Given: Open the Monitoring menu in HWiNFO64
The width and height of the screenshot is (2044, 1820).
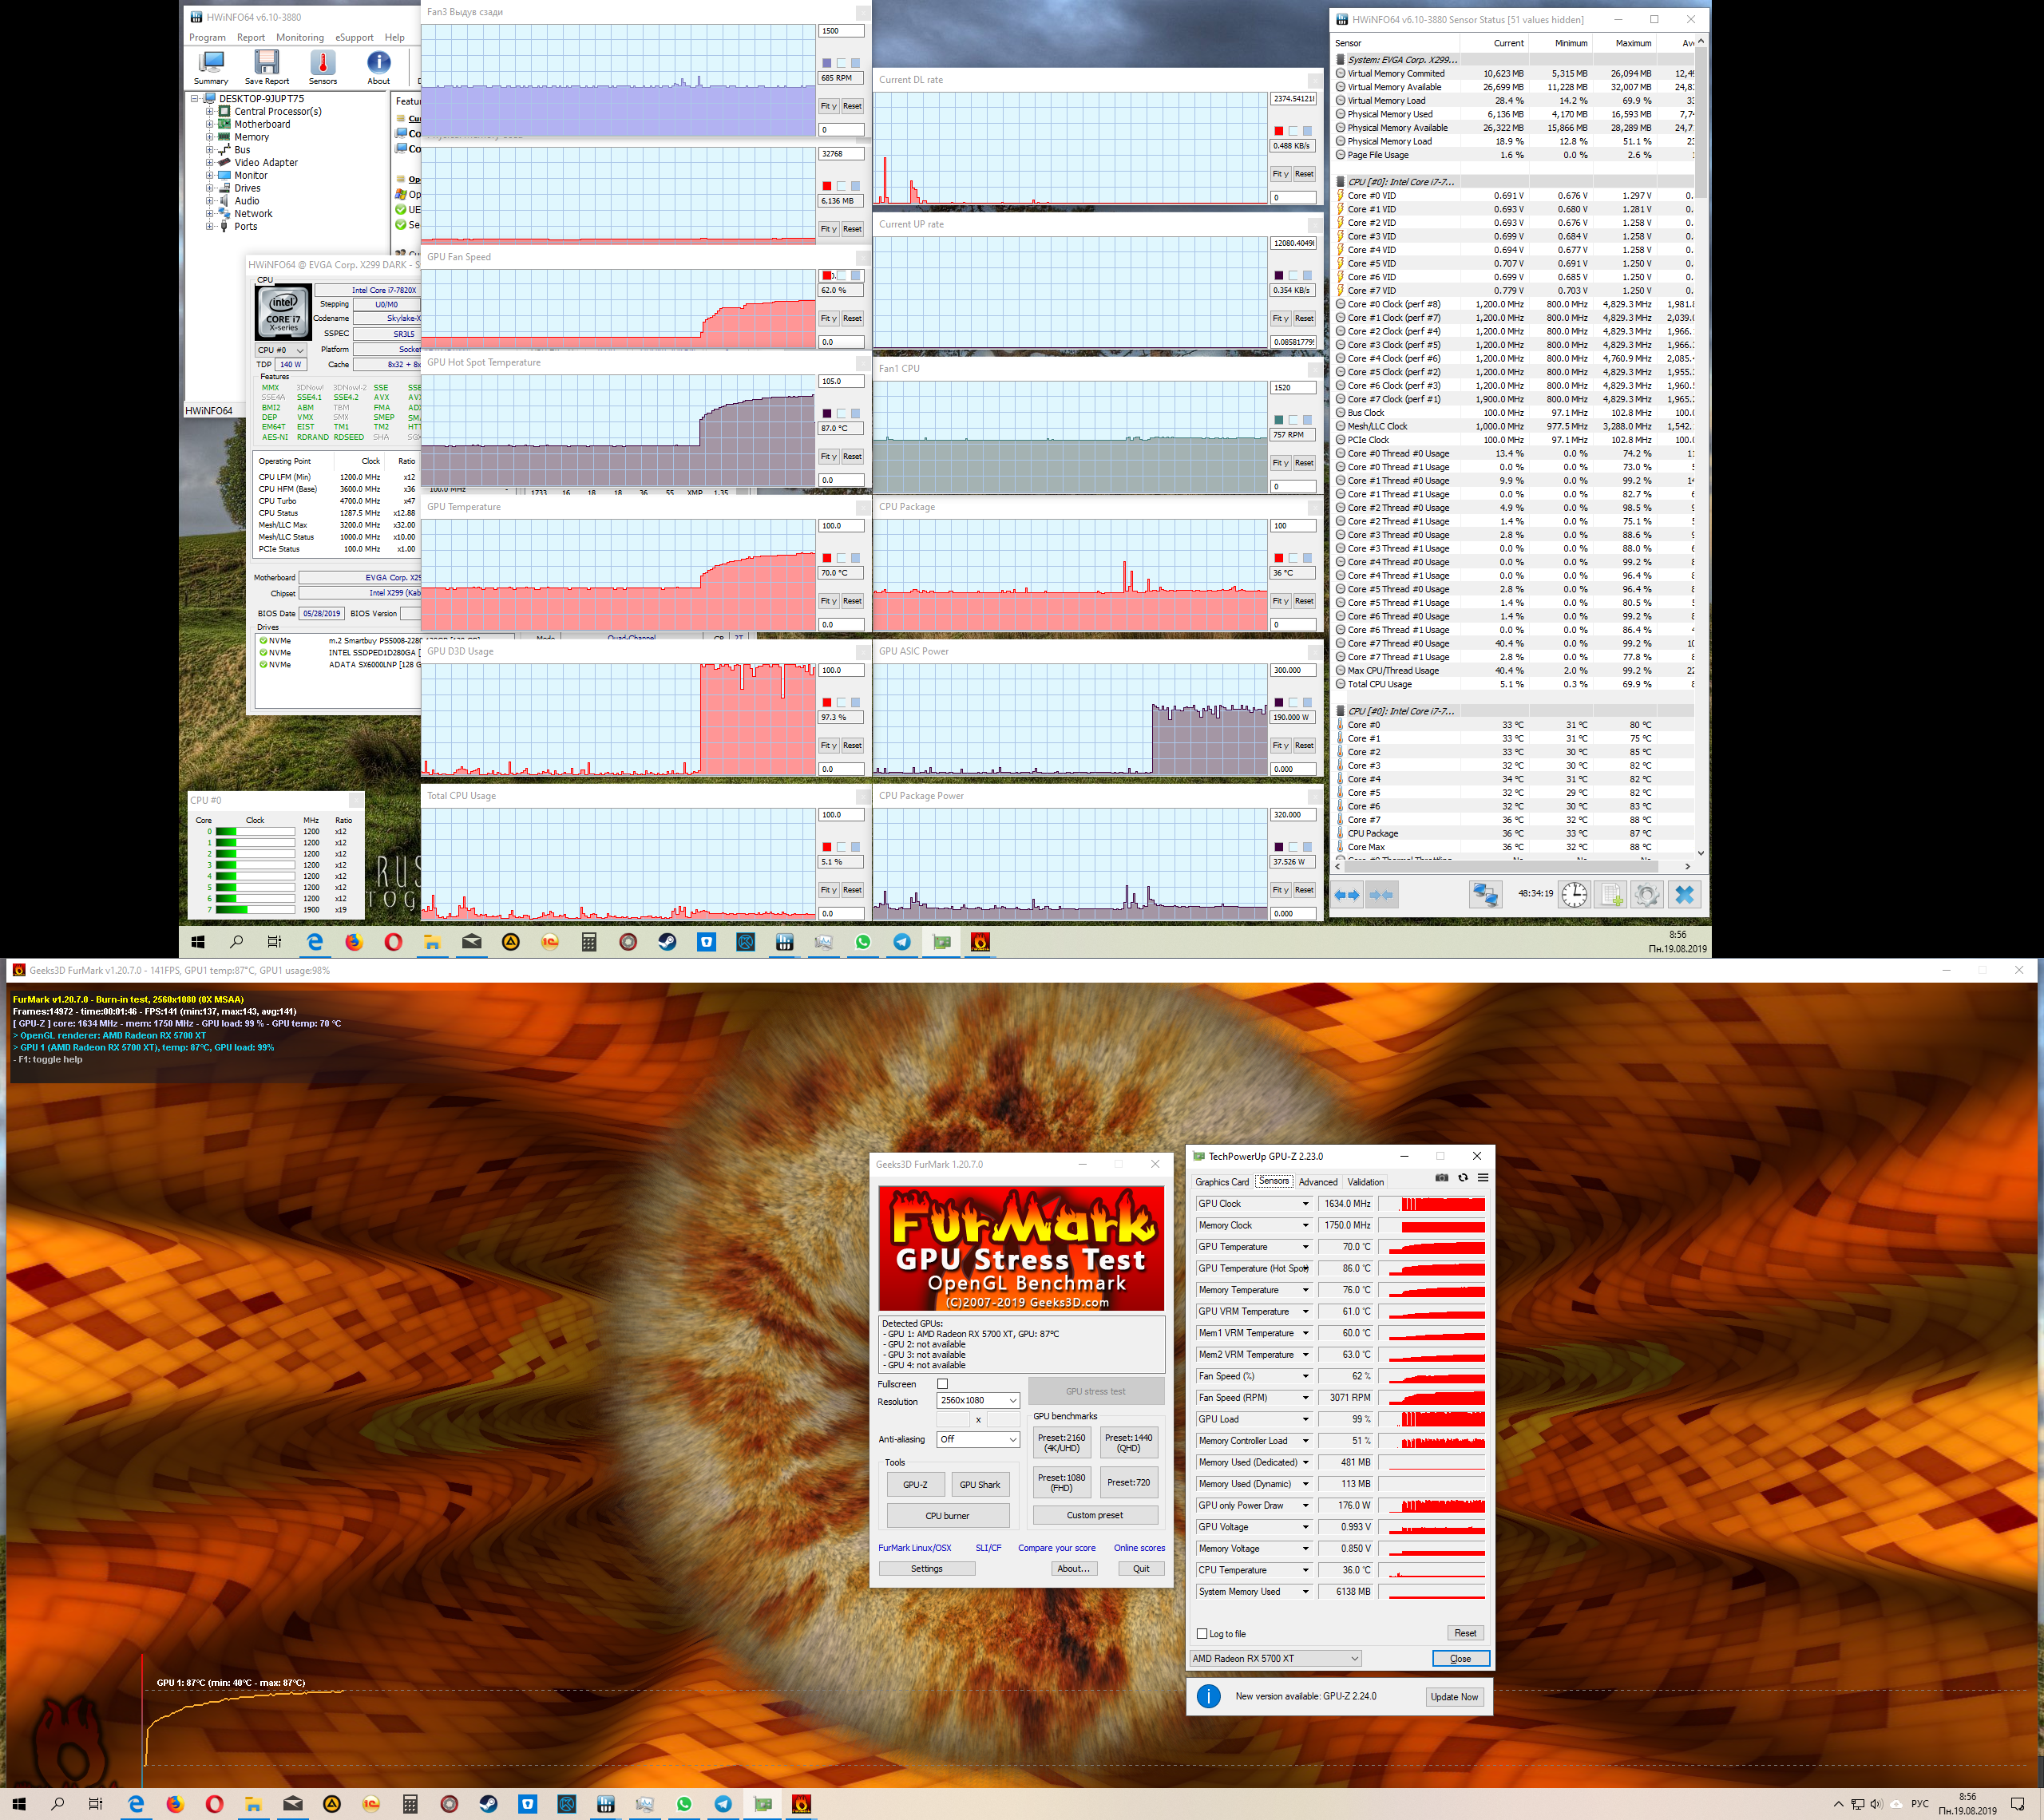Looking at the screenshot, I should tap(300, 37).
